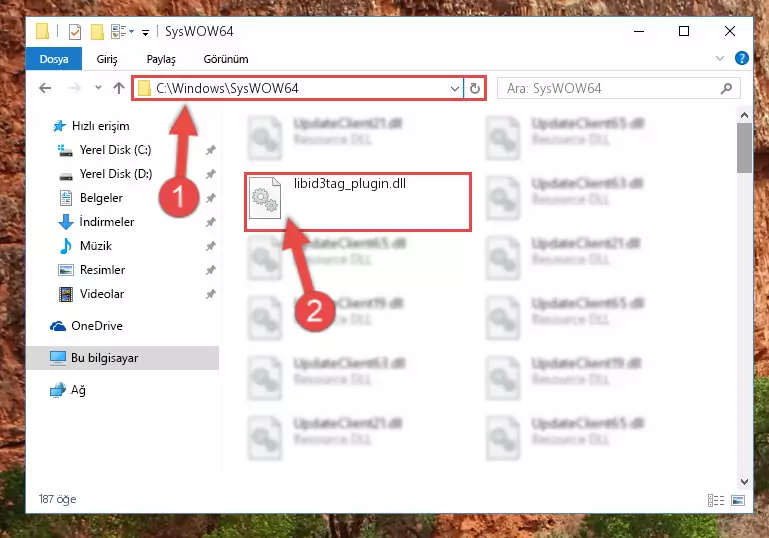This screenshot has height=538, width=769.
Task: Open the Paylaş ribbon tab
Action: tap(161, 59)
